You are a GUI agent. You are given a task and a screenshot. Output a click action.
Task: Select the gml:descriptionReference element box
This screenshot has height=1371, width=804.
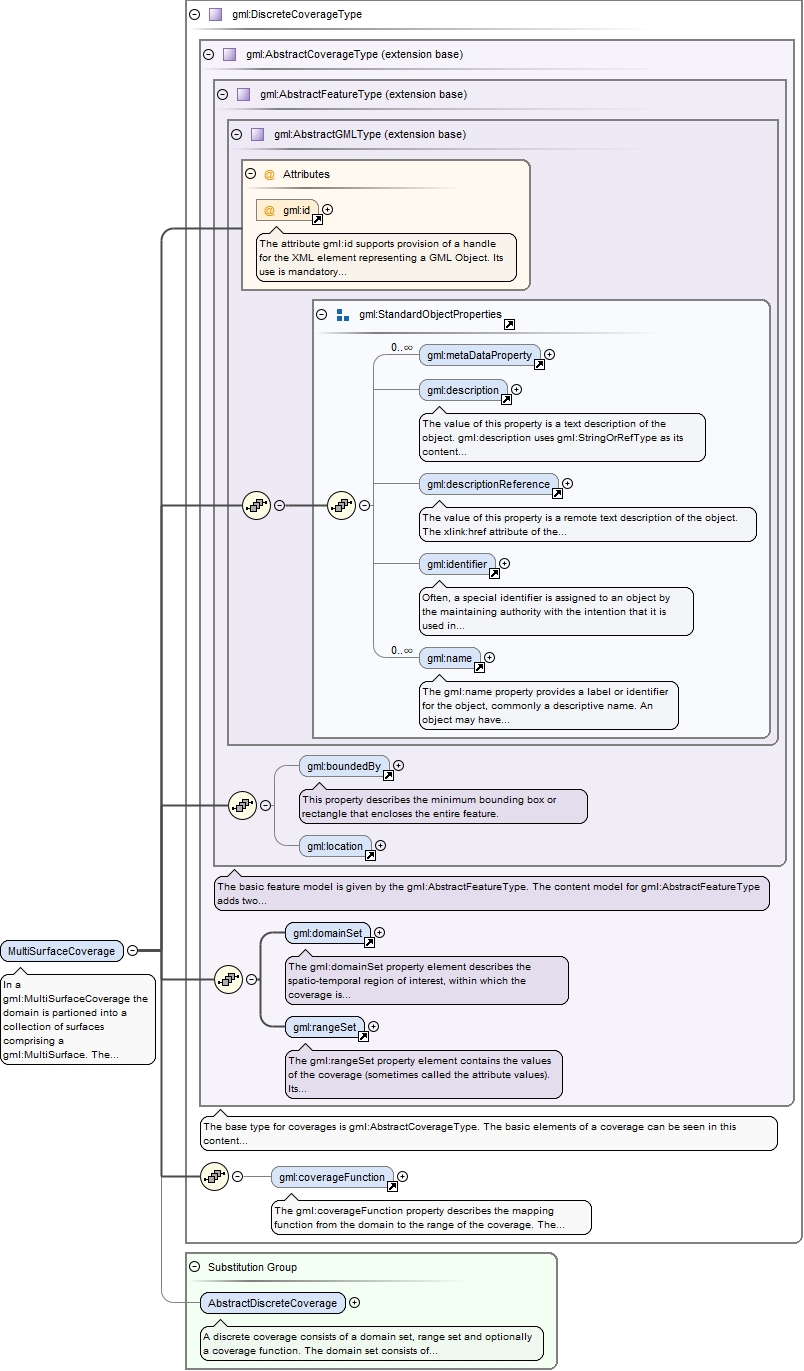(x=488, y=484)
